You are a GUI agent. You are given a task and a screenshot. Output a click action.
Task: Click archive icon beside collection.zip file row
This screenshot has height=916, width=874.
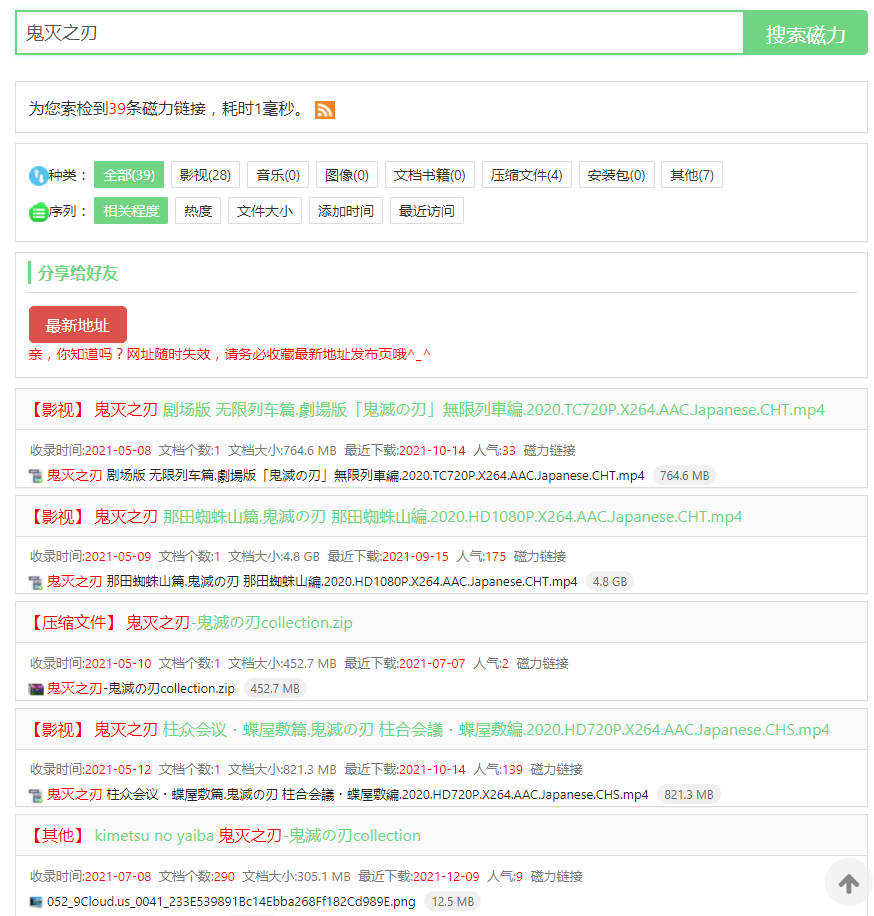(36, 689)
